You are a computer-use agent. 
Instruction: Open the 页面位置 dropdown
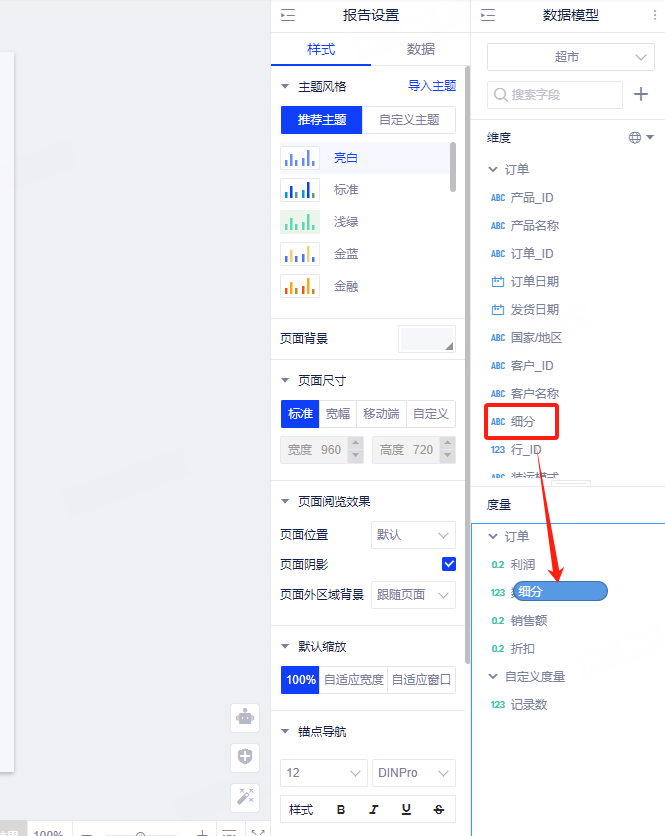pos(413,535)
